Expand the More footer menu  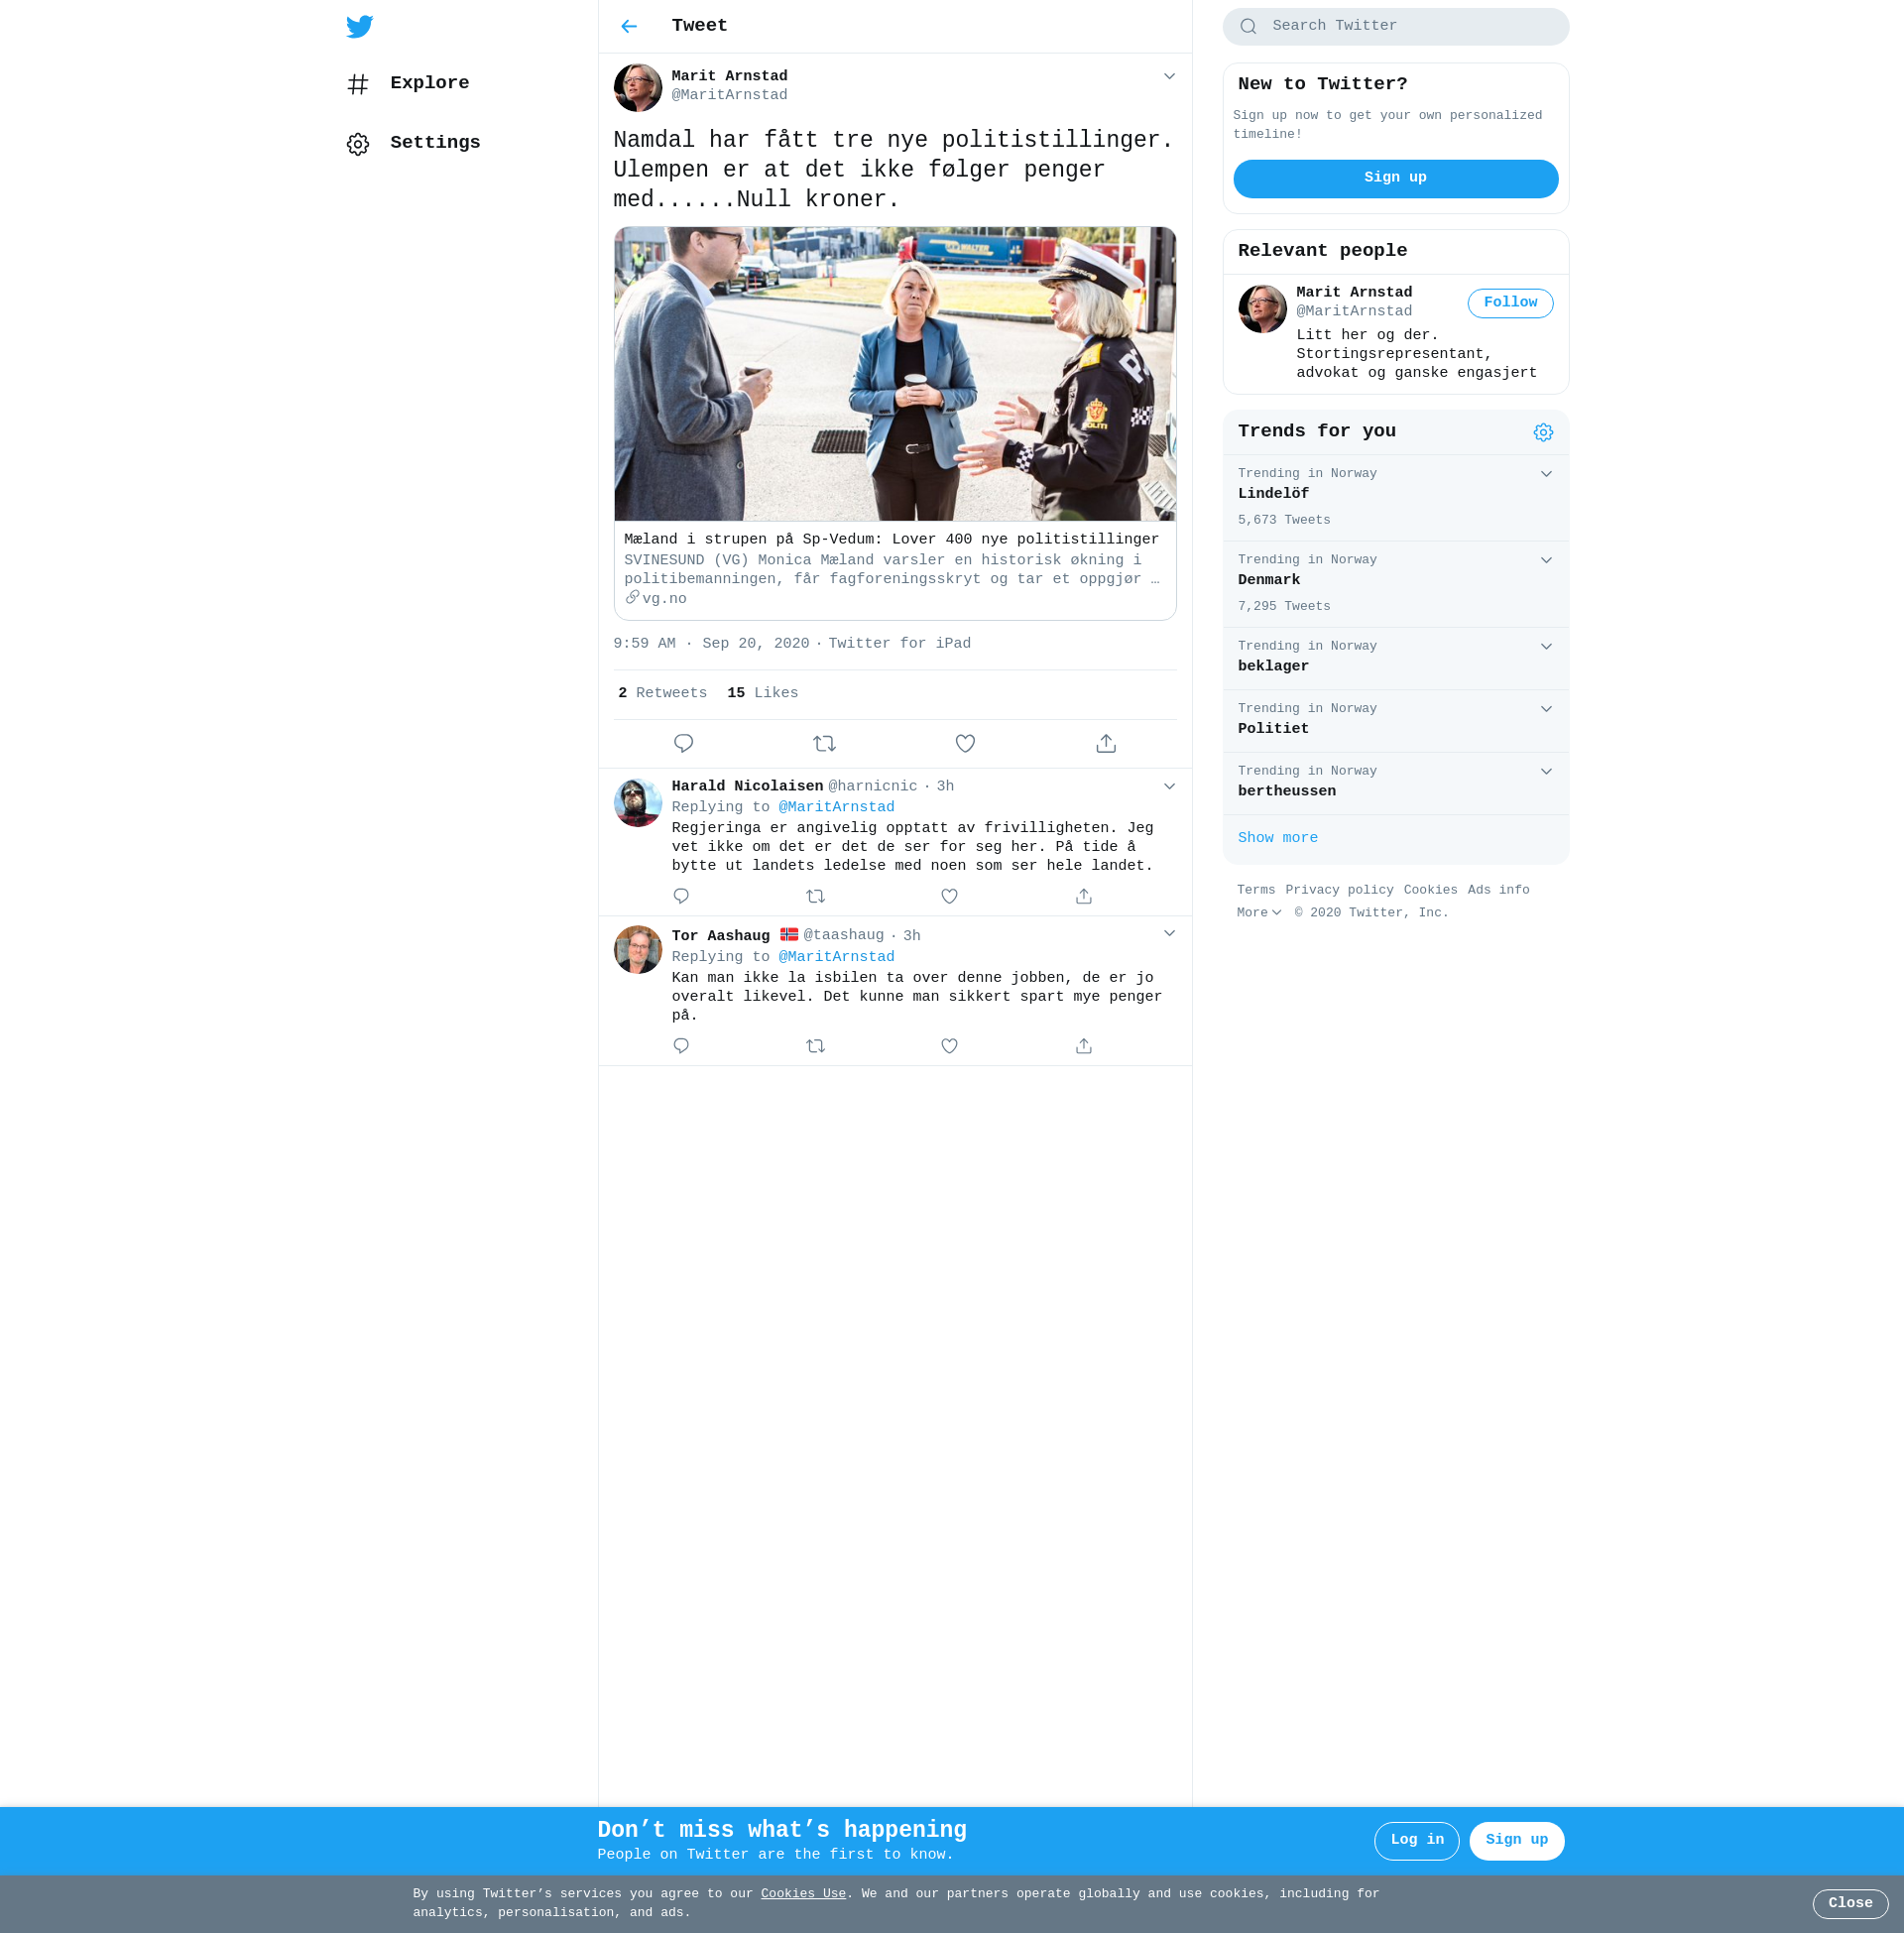click(1258, 912)
